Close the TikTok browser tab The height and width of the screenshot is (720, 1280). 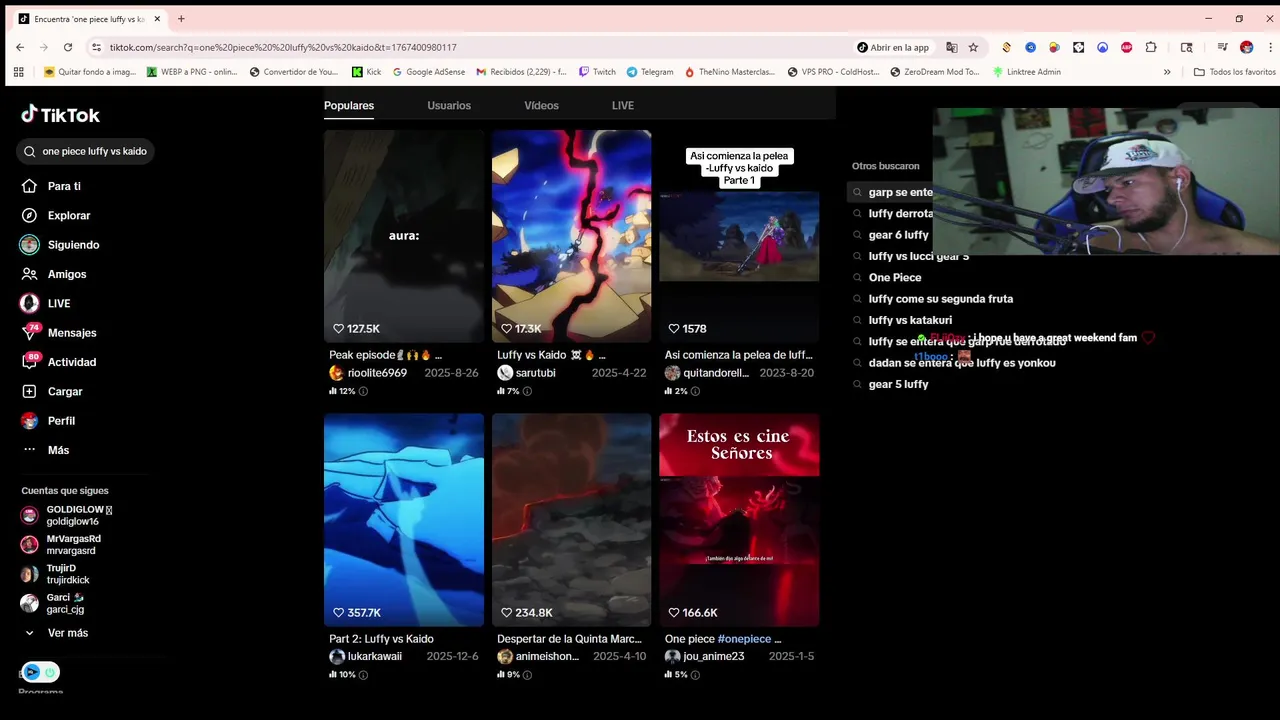(x=157, y=19)
